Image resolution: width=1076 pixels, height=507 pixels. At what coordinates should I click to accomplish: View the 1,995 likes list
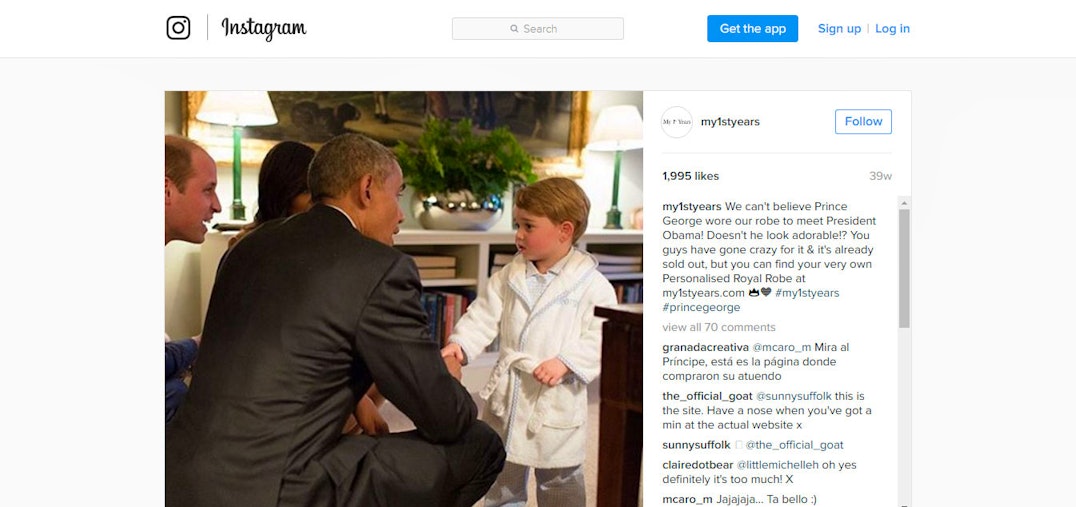pyautogui.click(x=690, y=176)
